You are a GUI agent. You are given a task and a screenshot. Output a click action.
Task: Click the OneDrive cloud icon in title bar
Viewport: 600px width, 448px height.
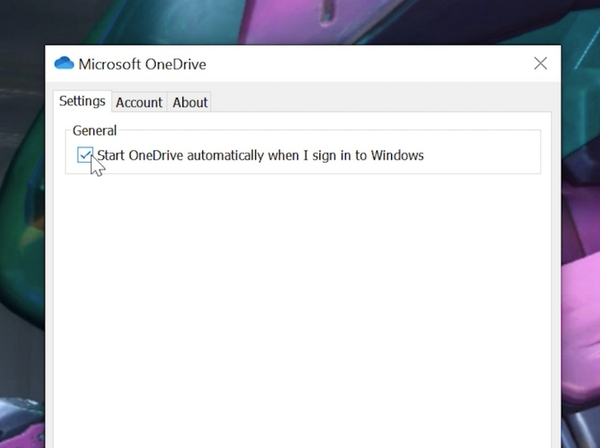pos(64,64)
